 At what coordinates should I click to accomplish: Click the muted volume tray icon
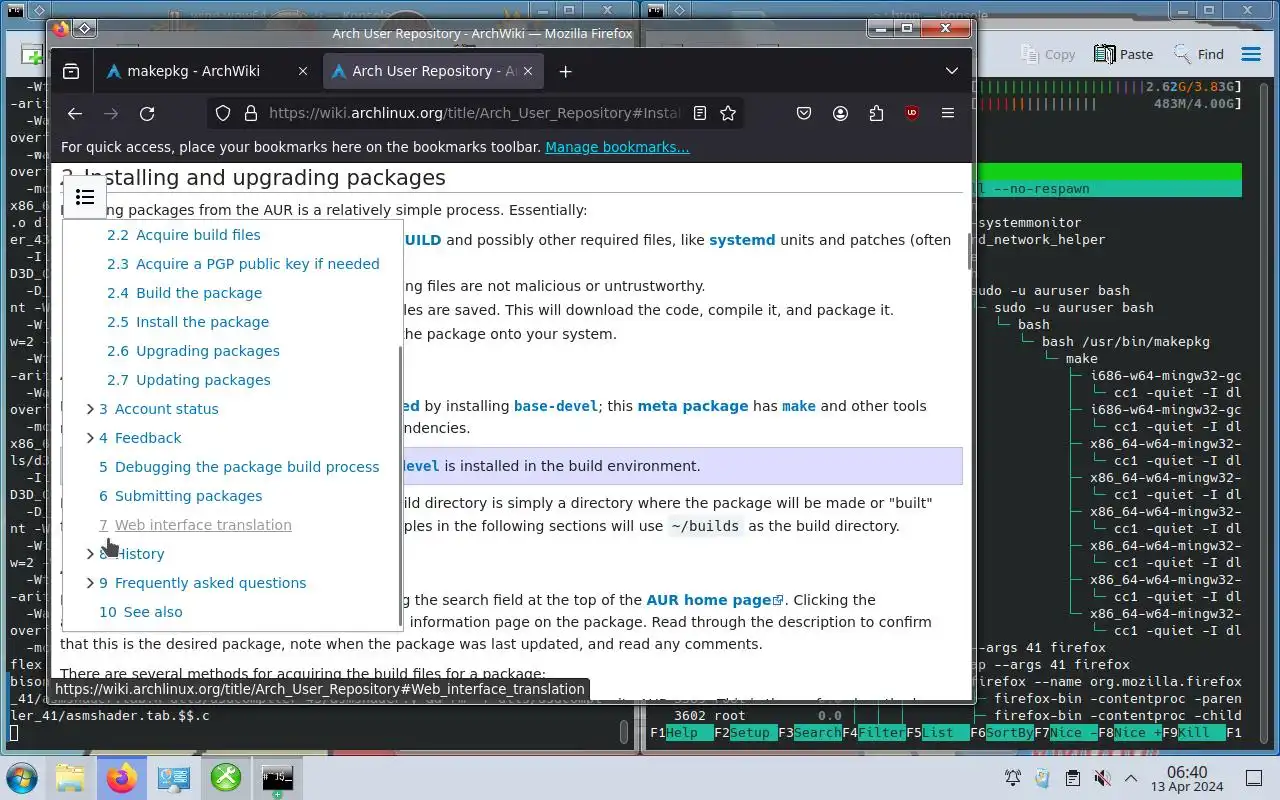pos(1101,778)
